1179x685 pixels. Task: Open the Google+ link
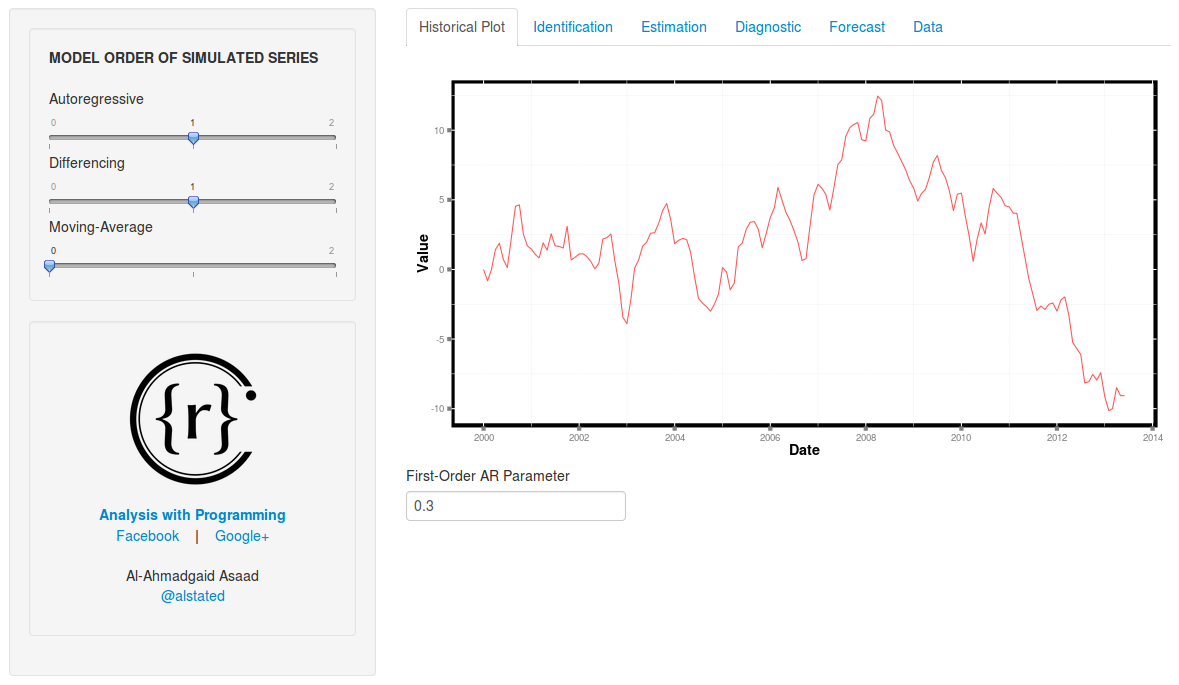(242, 536)
